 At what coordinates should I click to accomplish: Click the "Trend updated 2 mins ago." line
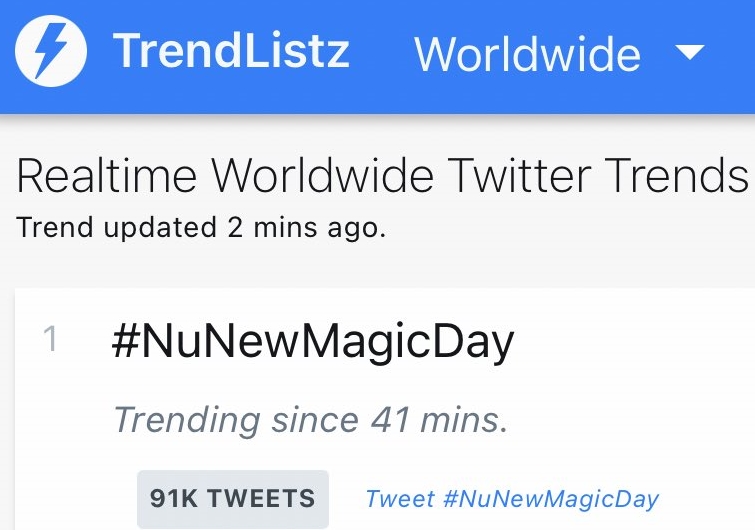pos(200,227)
